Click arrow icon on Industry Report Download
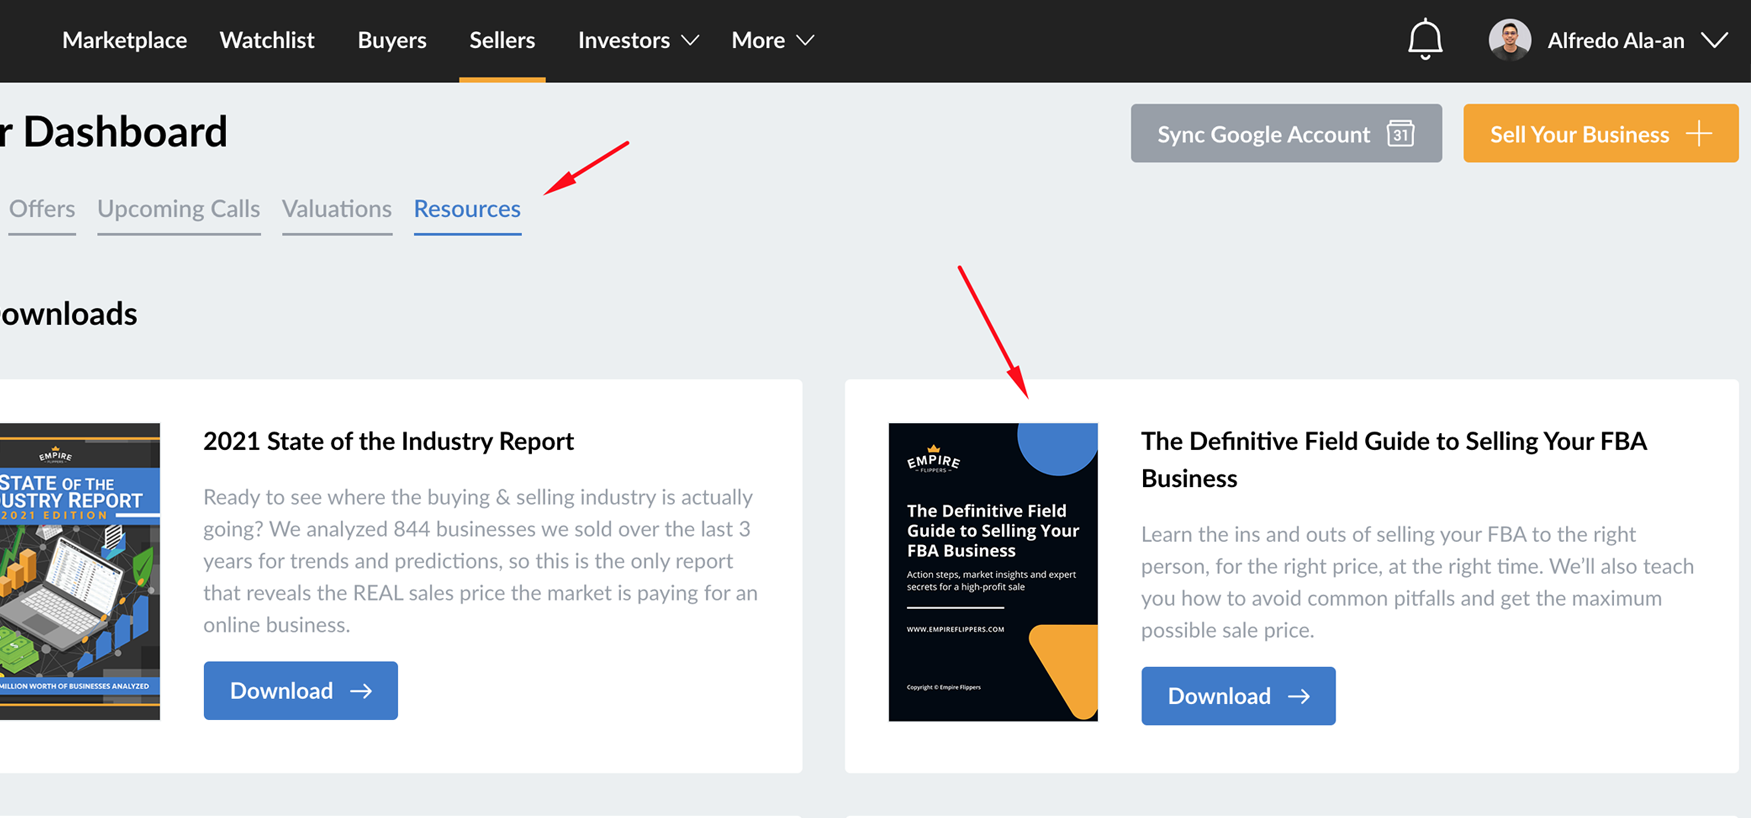The height and width of the screenshot is (818, 1751). click(x=361, y=691)
